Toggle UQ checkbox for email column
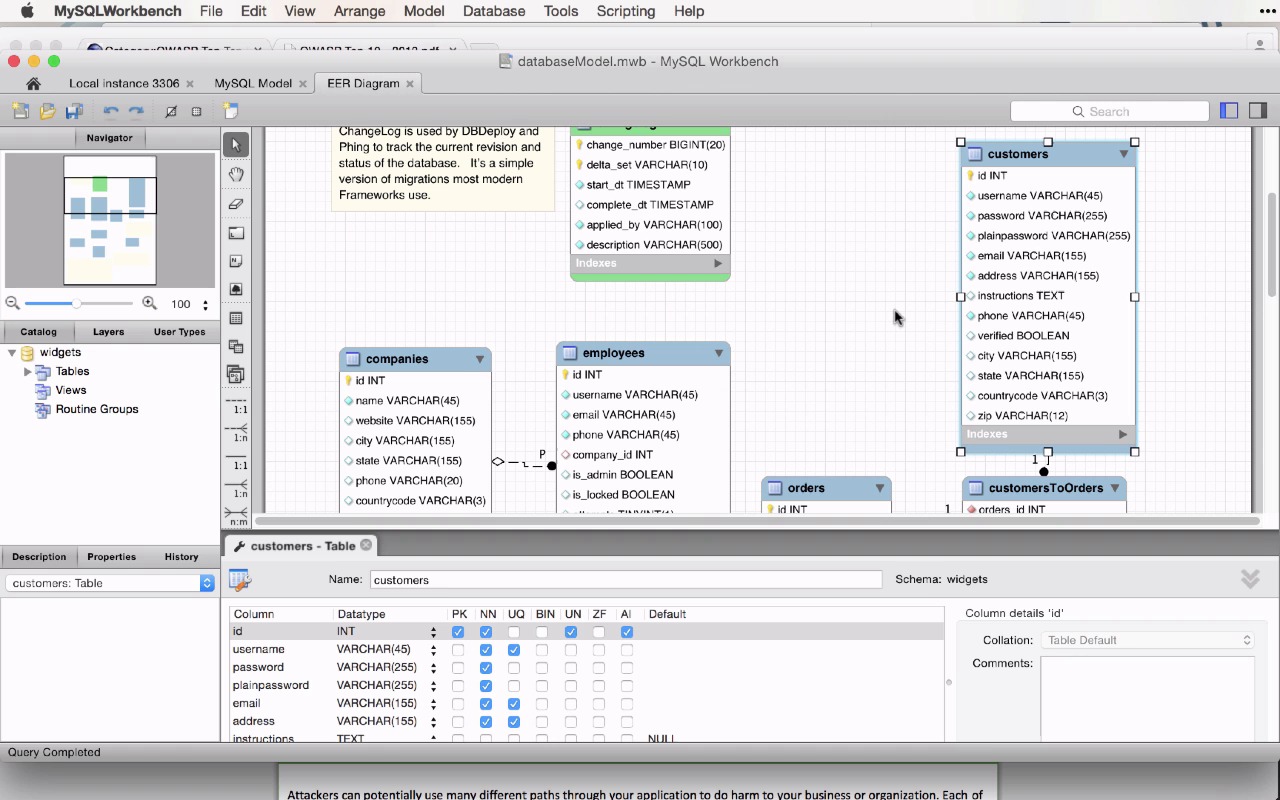Screen dimensions: 1280x800 514,704
